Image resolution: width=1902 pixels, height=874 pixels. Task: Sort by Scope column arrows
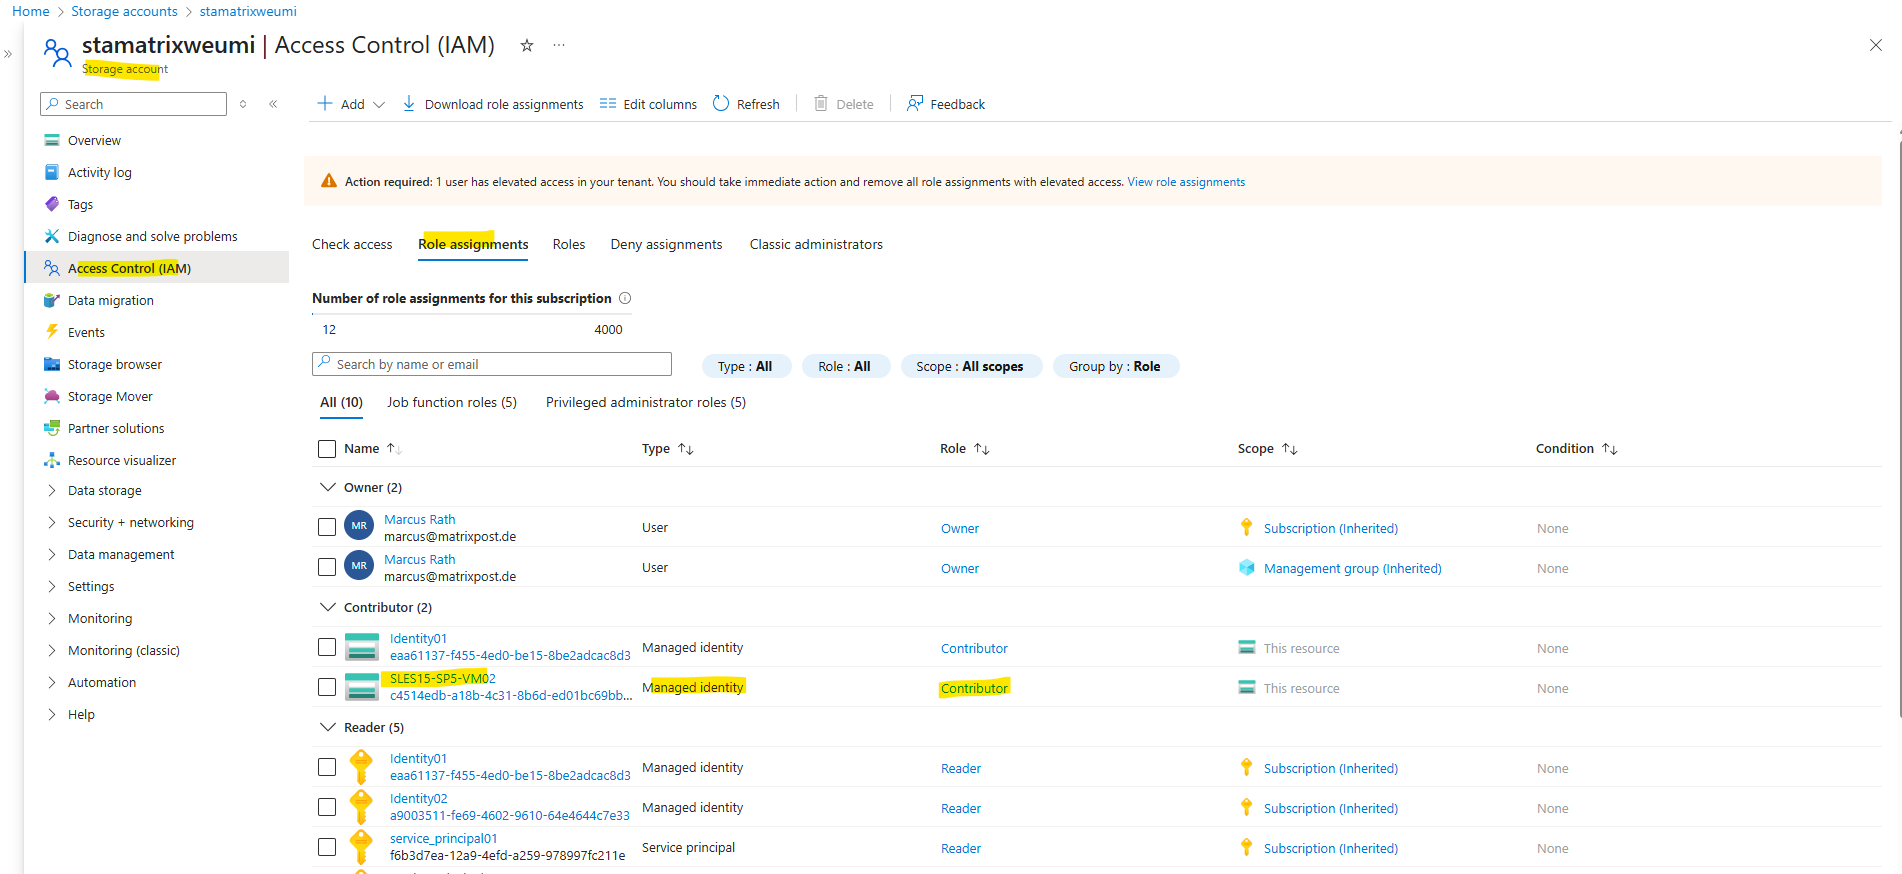click(x=1290, y=449)
